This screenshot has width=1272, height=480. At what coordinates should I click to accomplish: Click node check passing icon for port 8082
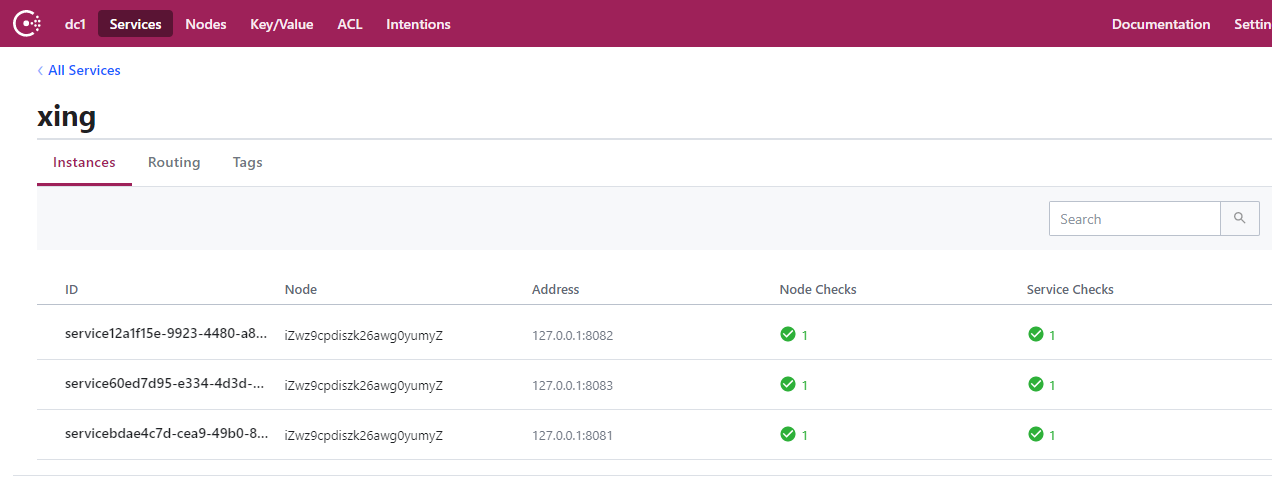tap(788, 334)
